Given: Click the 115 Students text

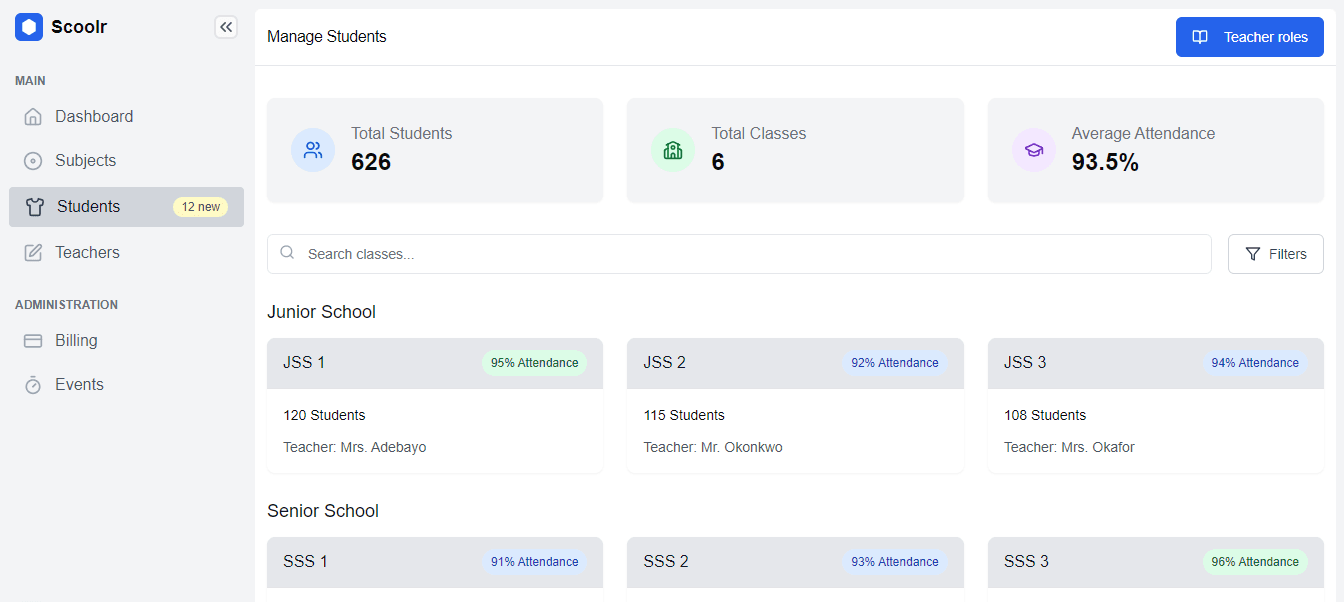Looking at the screenshot, I should coord(684,415).
